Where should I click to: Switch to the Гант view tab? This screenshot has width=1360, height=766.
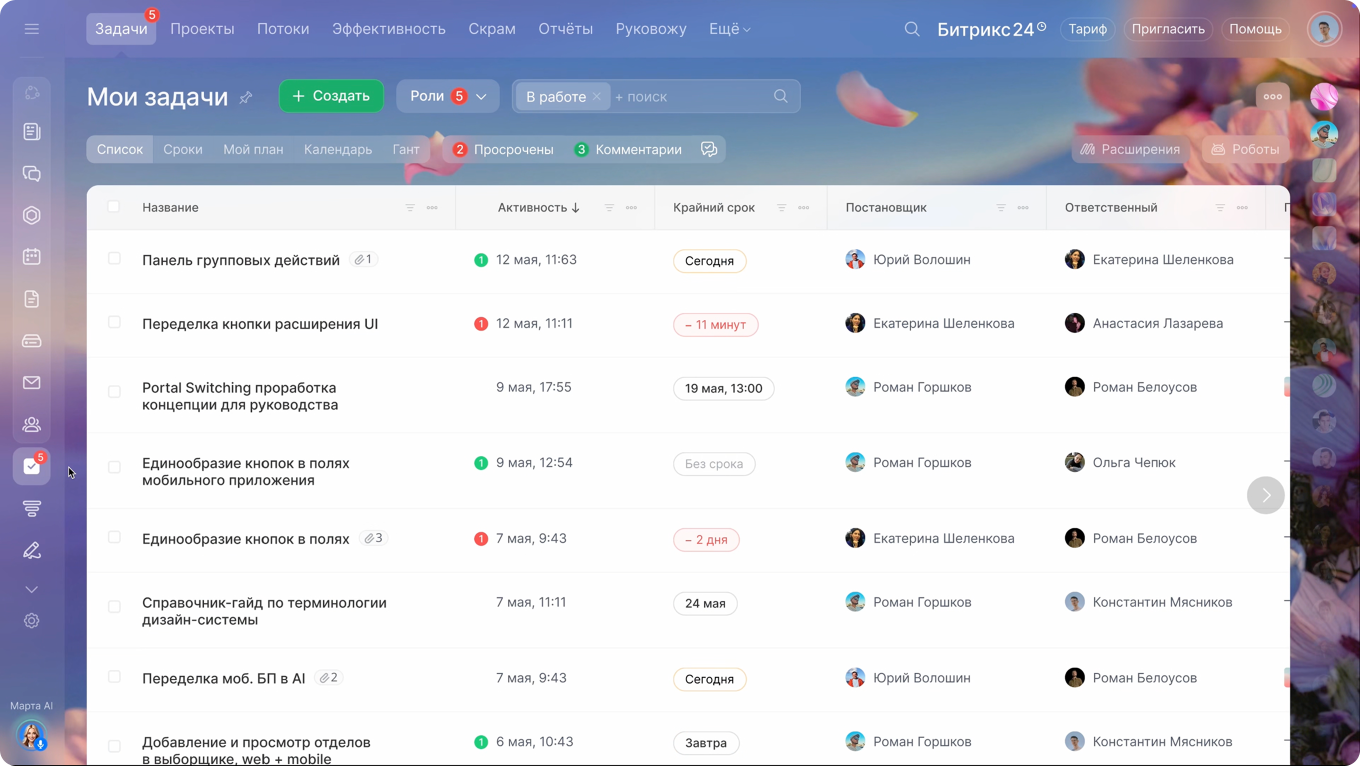(406, 149)
